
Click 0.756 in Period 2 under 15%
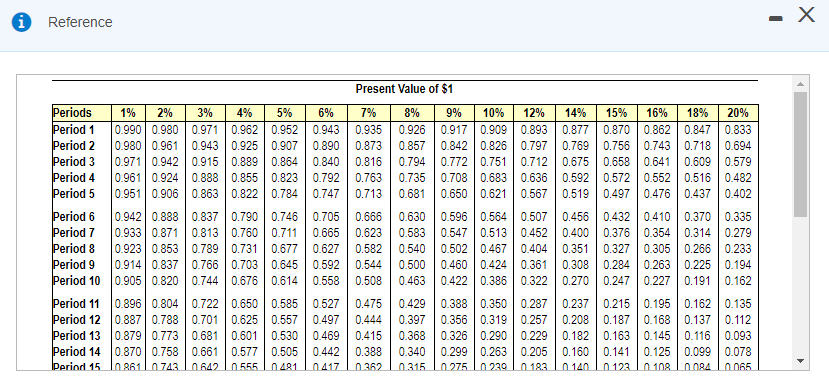(616, 145)
